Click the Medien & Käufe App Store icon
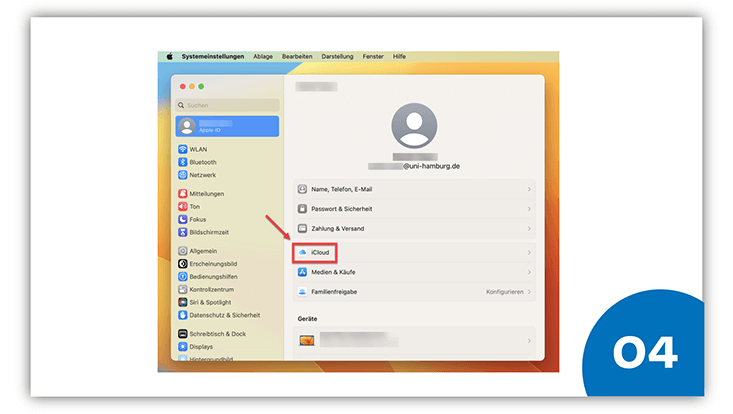733x414 pixels. tap(302, 272)
